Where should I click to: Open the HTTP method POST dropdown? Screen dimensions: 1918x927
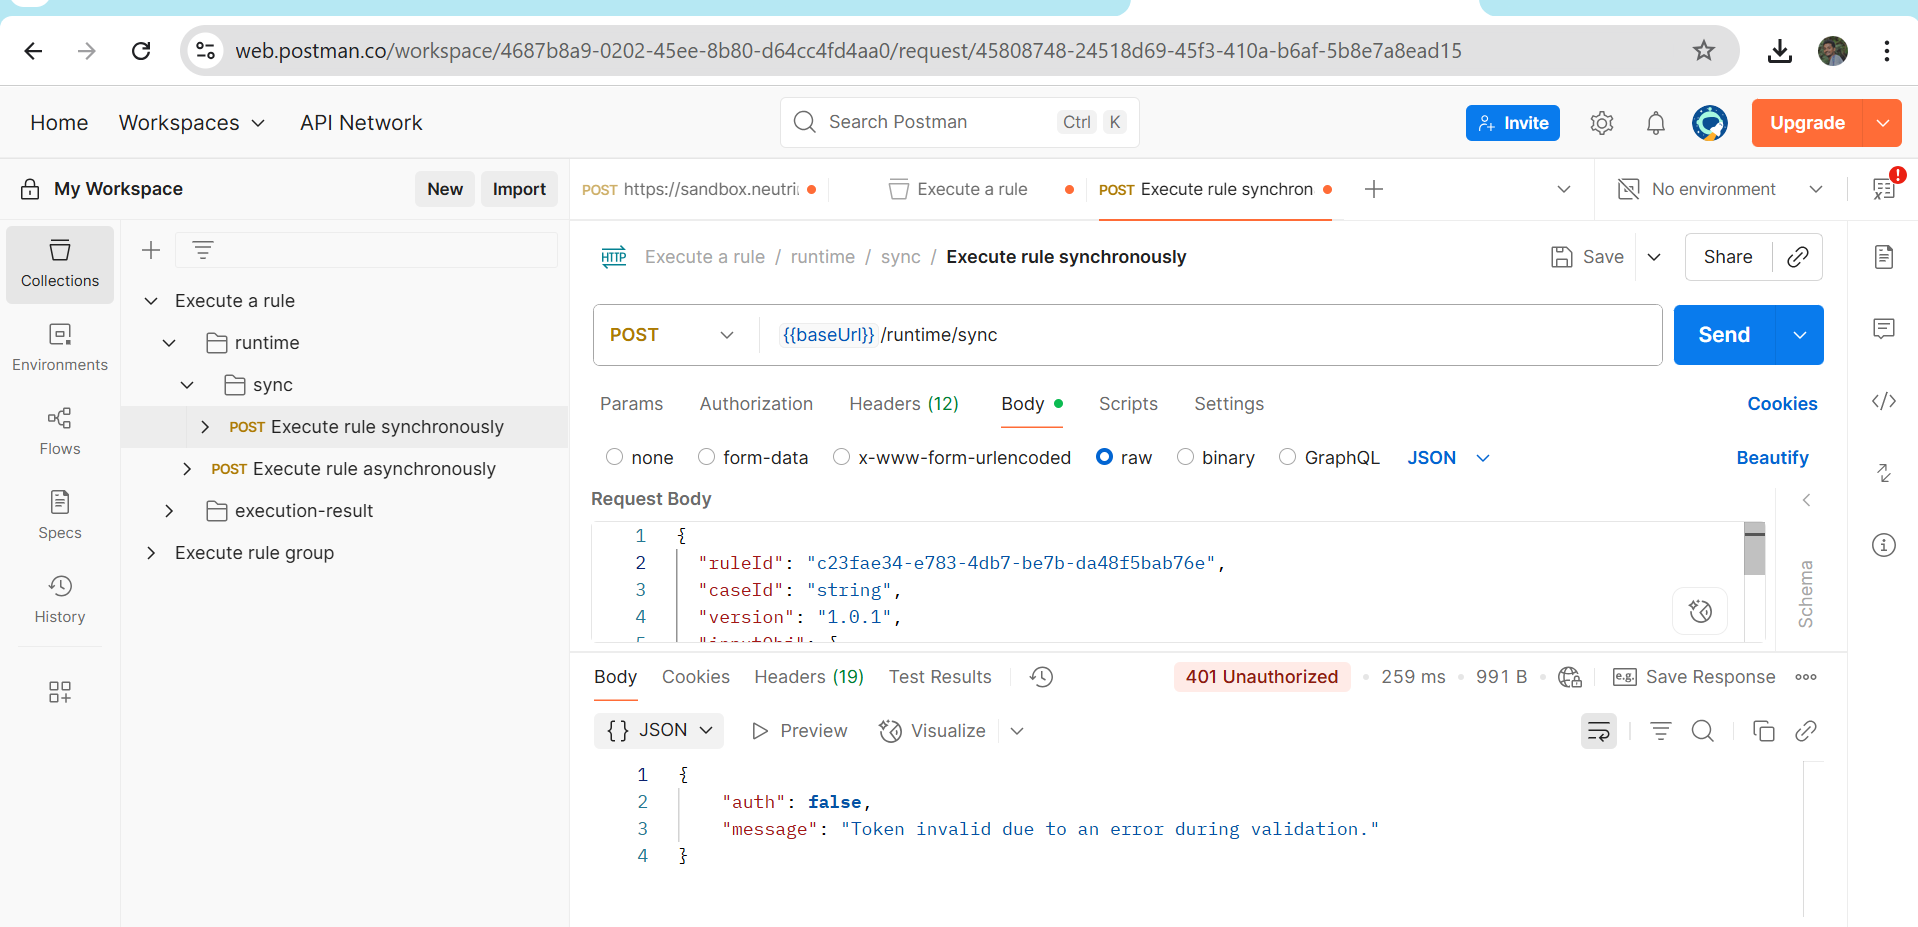point(672,335)
